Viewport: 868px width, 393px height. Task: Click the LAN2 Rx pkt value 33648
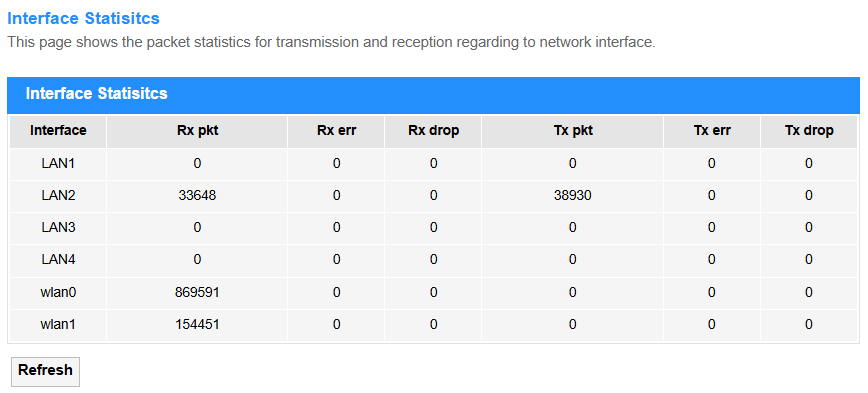197,195
